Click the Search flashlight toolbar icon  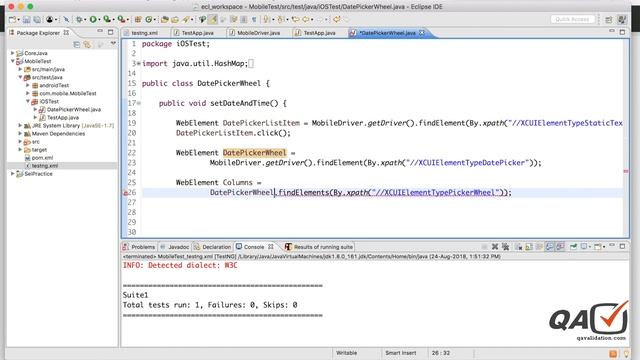tap(186, 19)
